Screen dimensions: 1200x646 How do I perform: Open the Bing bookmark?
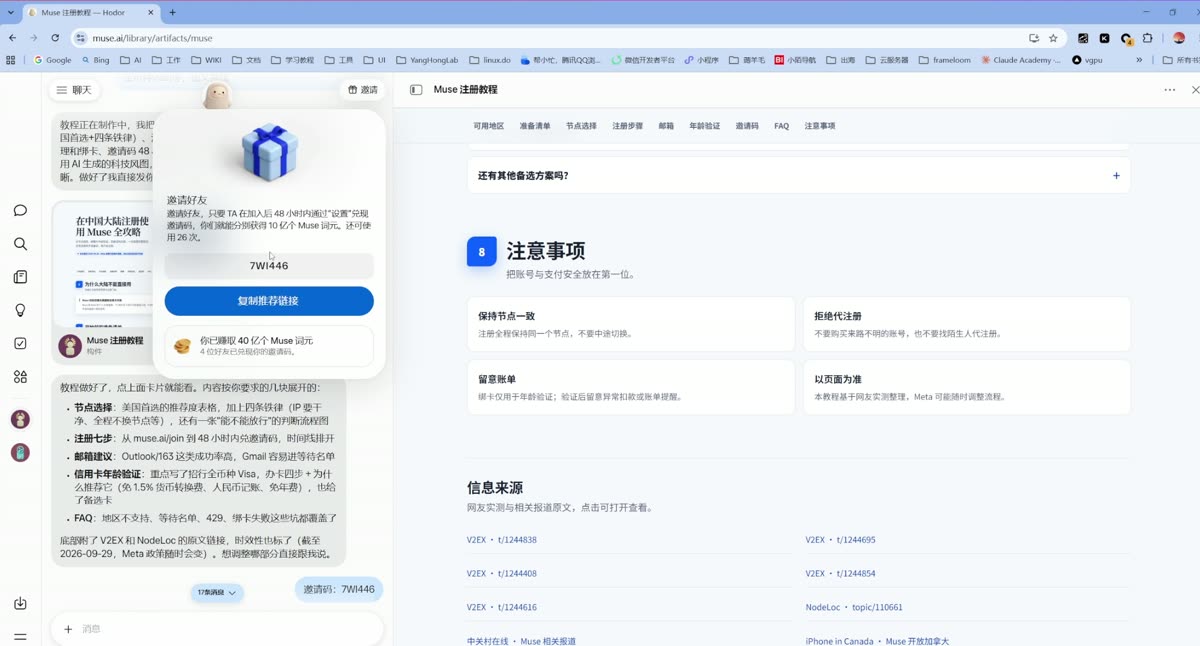96,60
